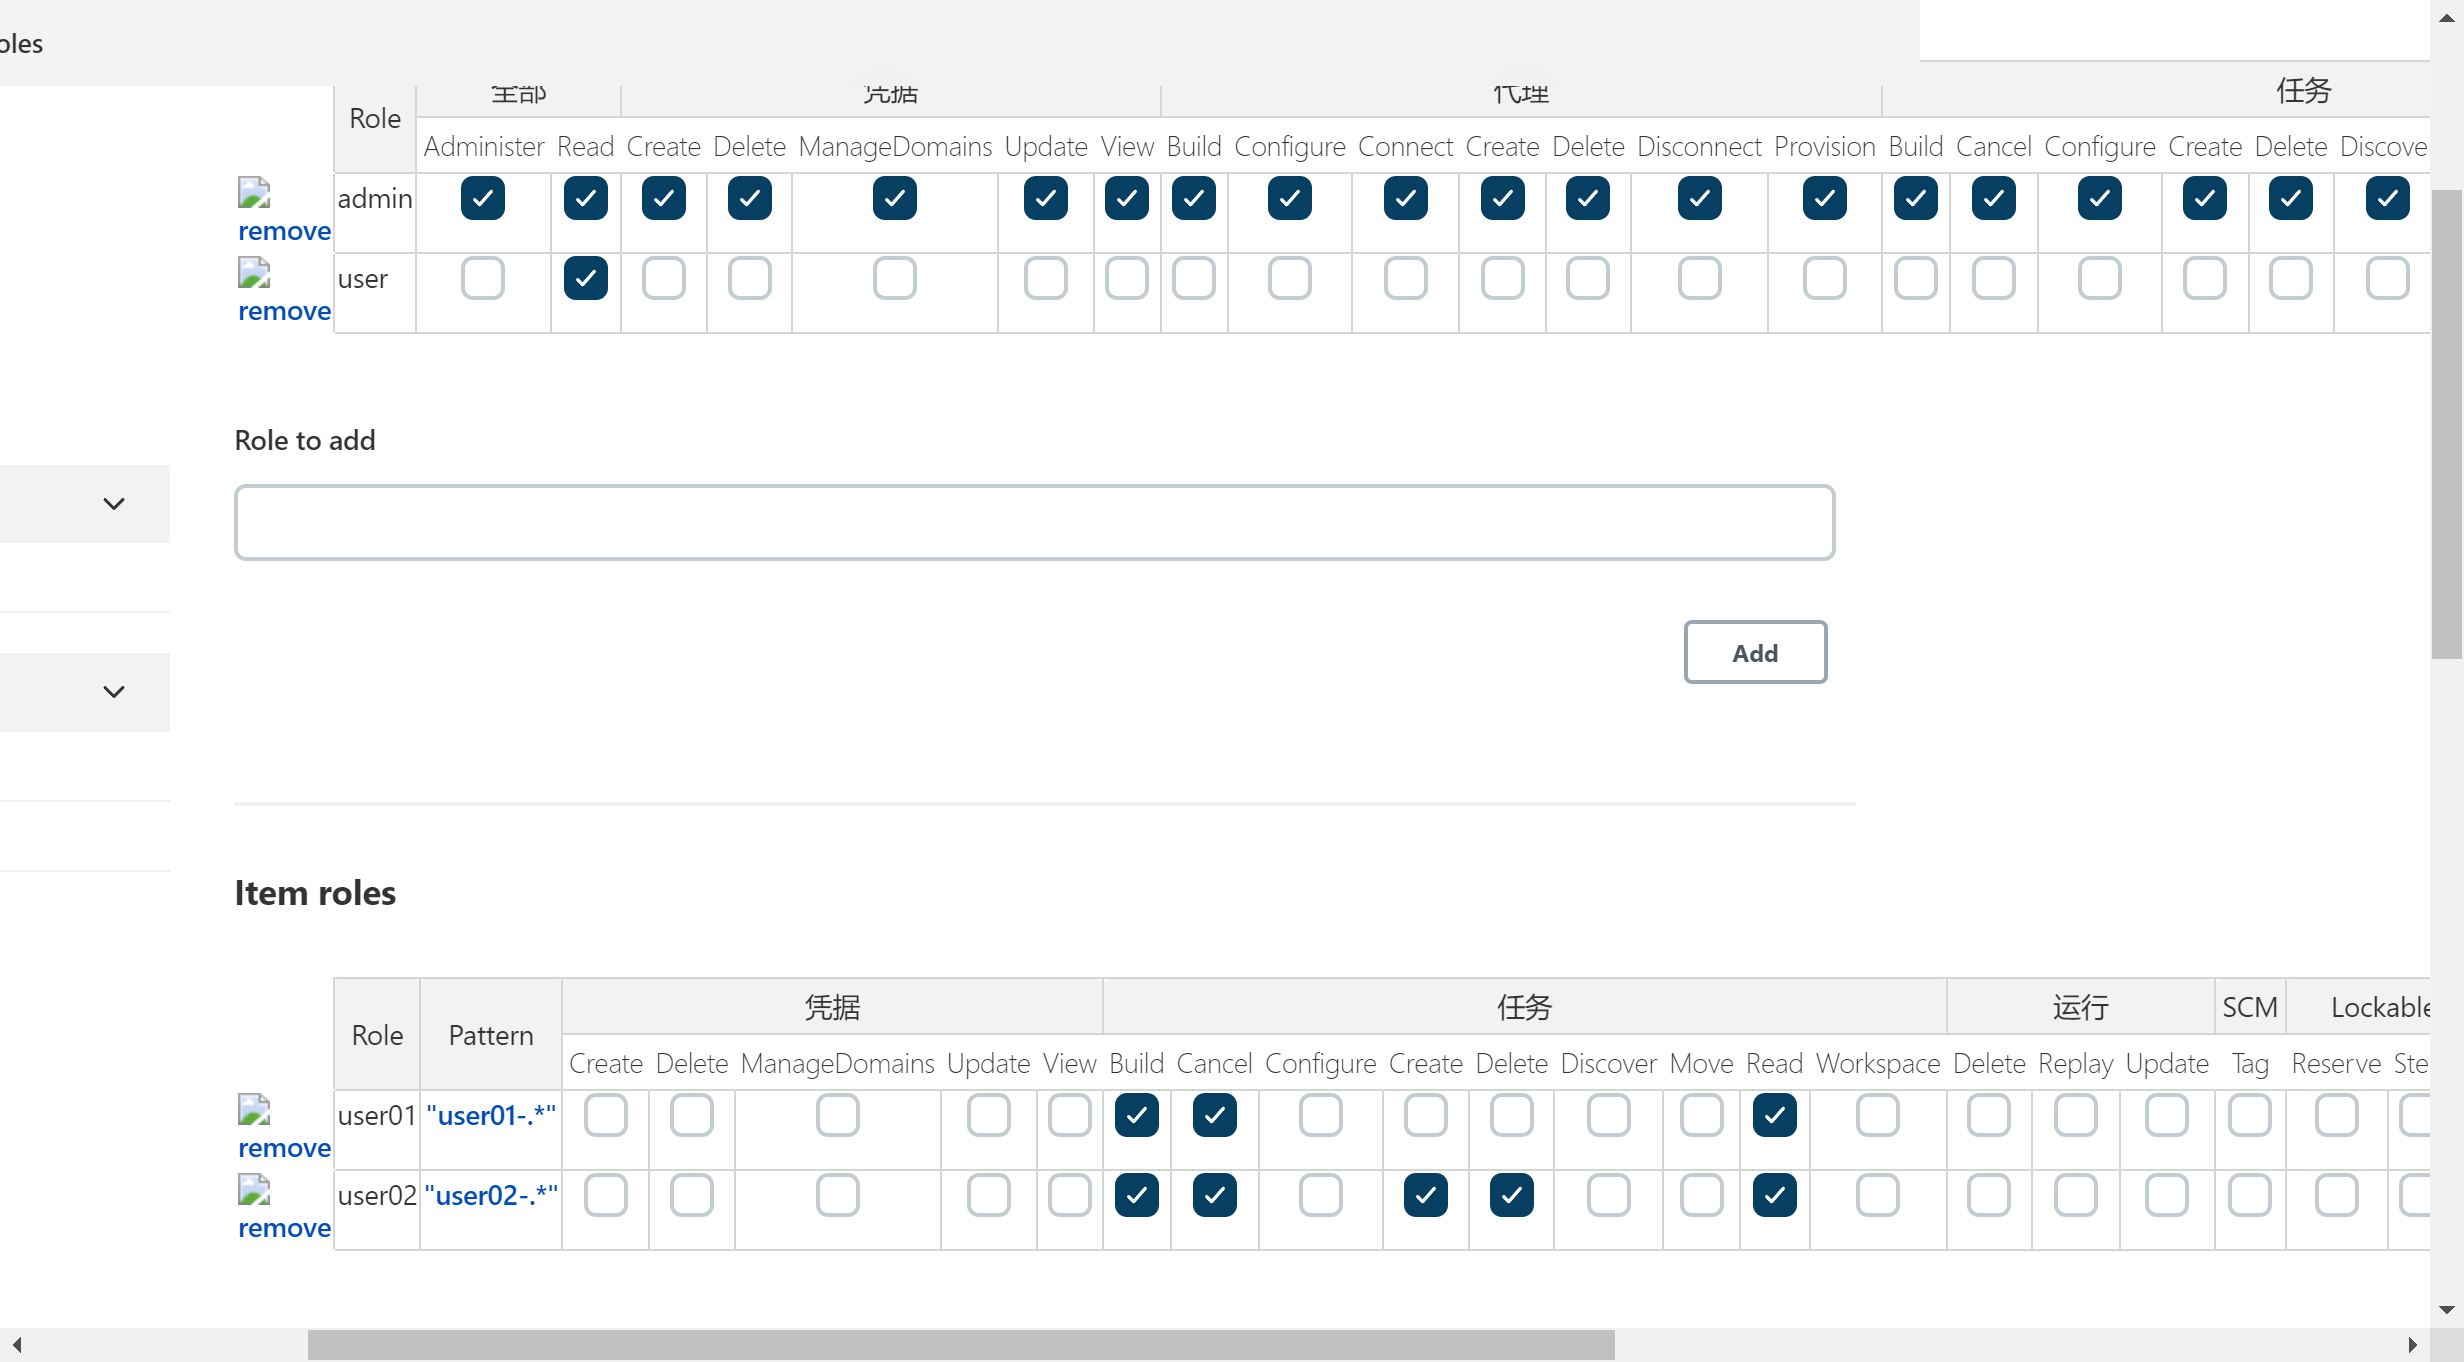2464x1362 pixels.
Task: Uncheck the Cancel permission for user02
Action: coord(1214,1195)
